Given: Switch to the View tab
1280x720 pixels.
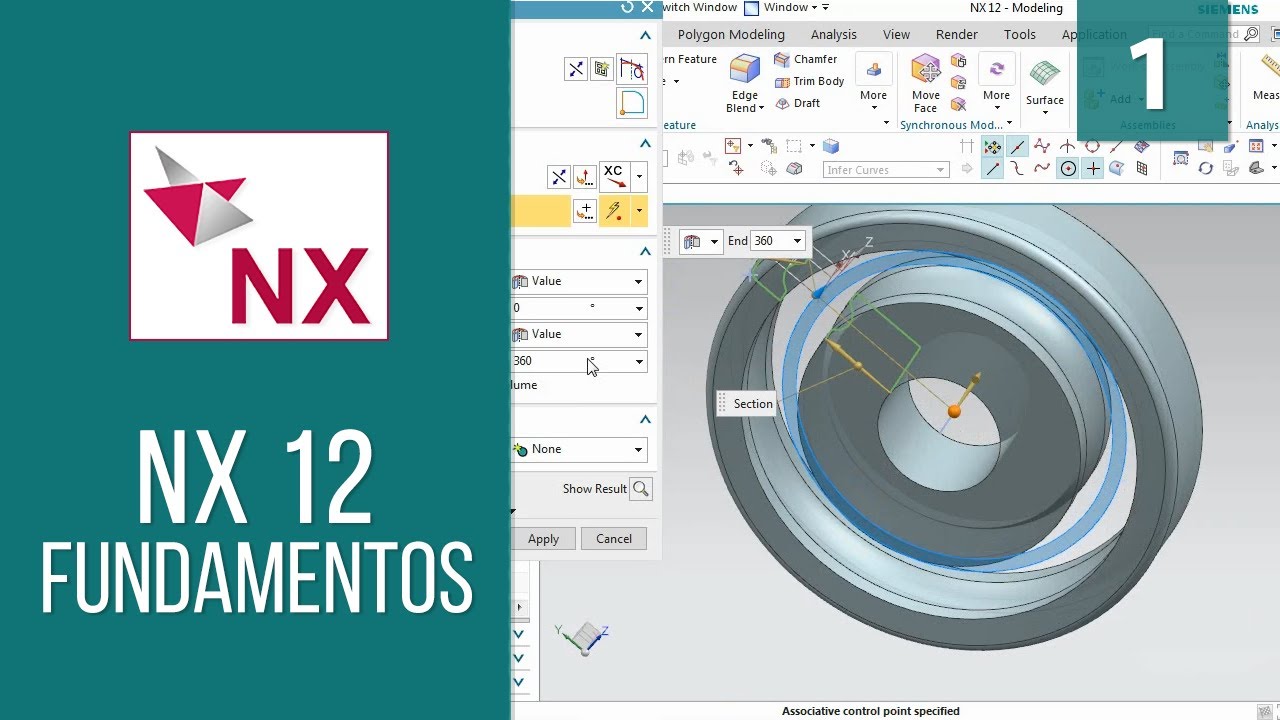Looking at the screenshot, I should pos(896,34).
